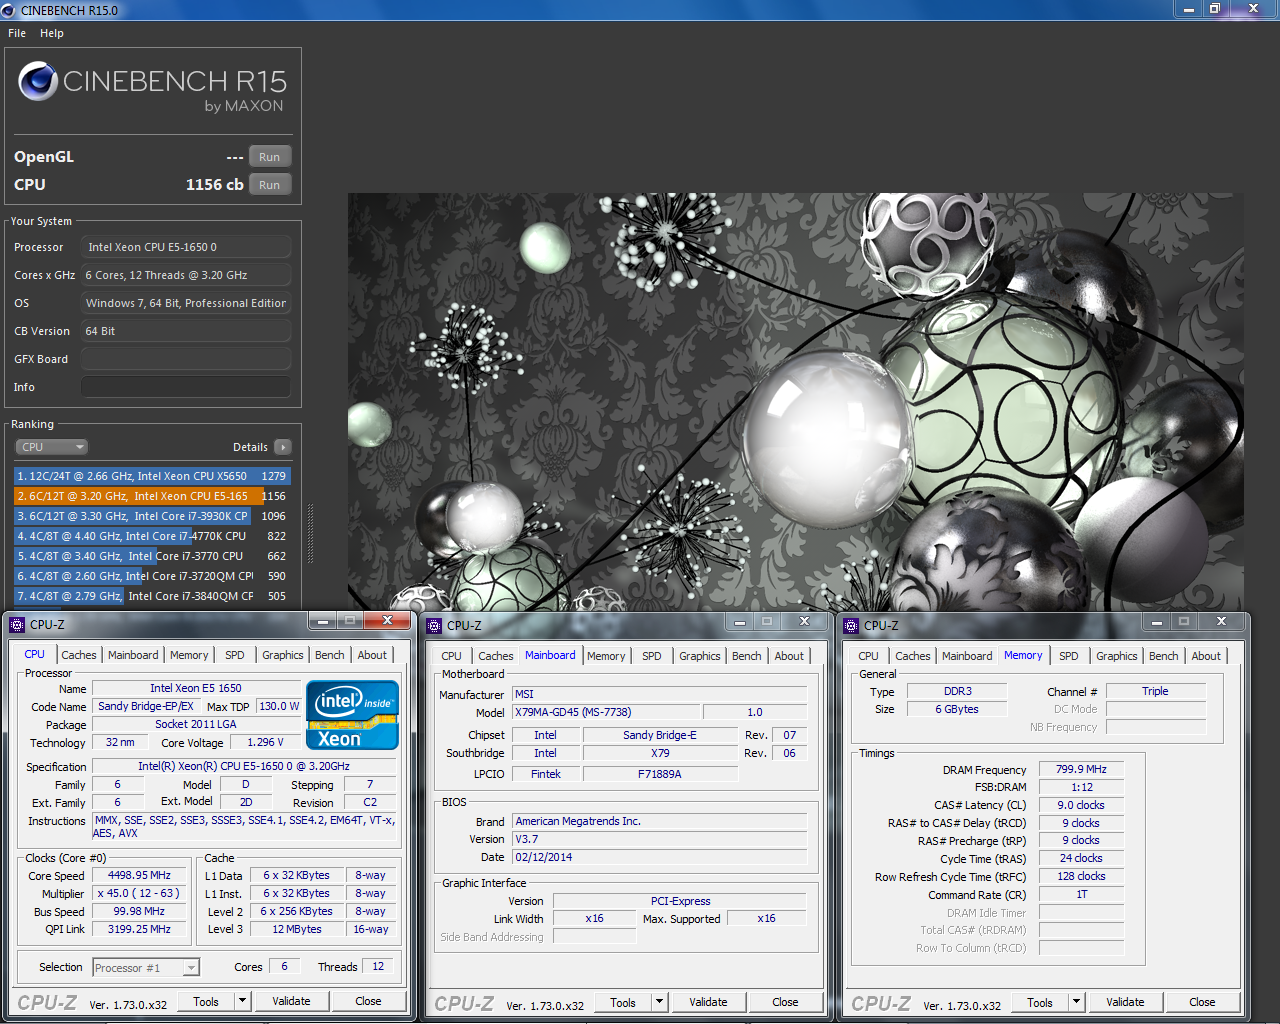The image size is (1280, 1024).
Task: Select ranking entry Xeon X5650 score 1279
Action: pyautogui.click(x=152, y=476)
